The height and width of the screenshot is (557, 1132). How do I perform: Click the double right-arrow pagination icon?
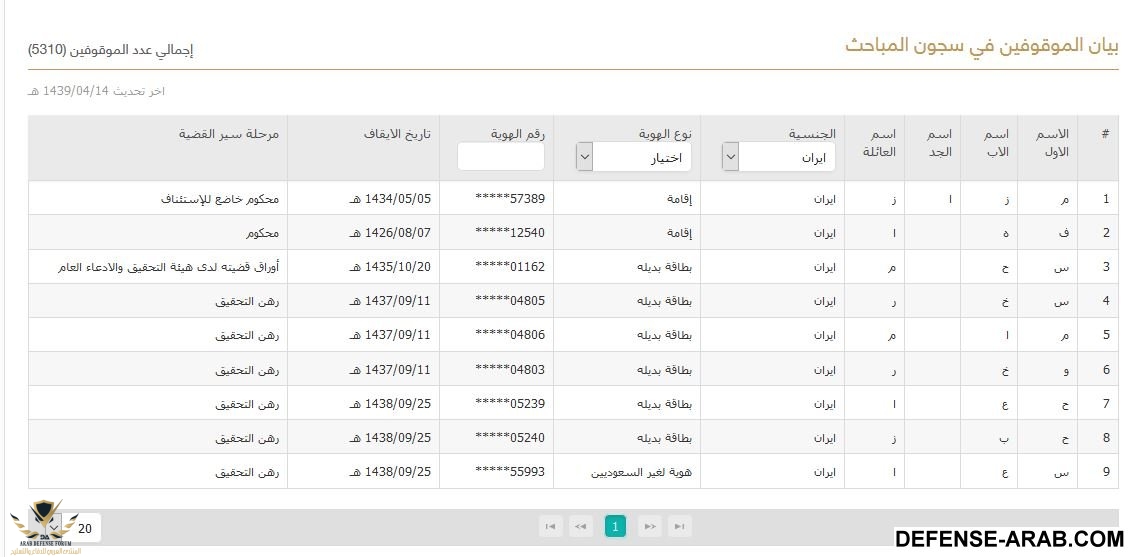[649, 526]
